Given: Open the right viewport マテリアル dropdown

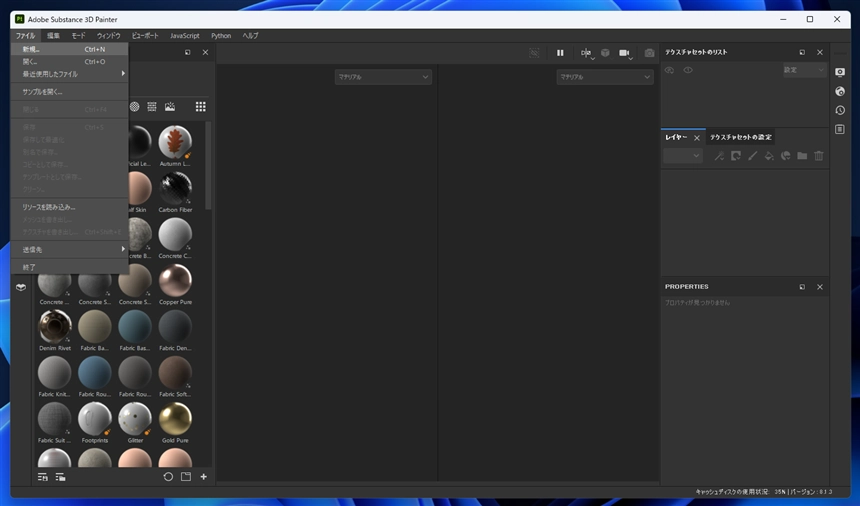Looking at the screenshot, I should coord(605,77).
